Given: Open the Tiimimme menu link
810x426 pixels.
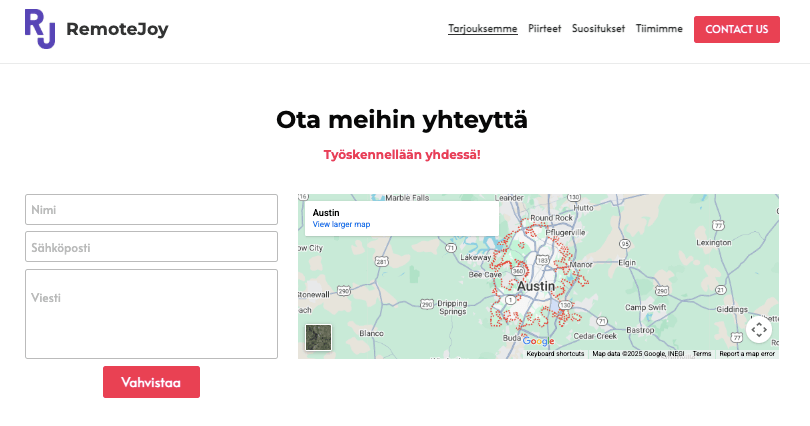Looking at the screenshot, I should [659, 29].
